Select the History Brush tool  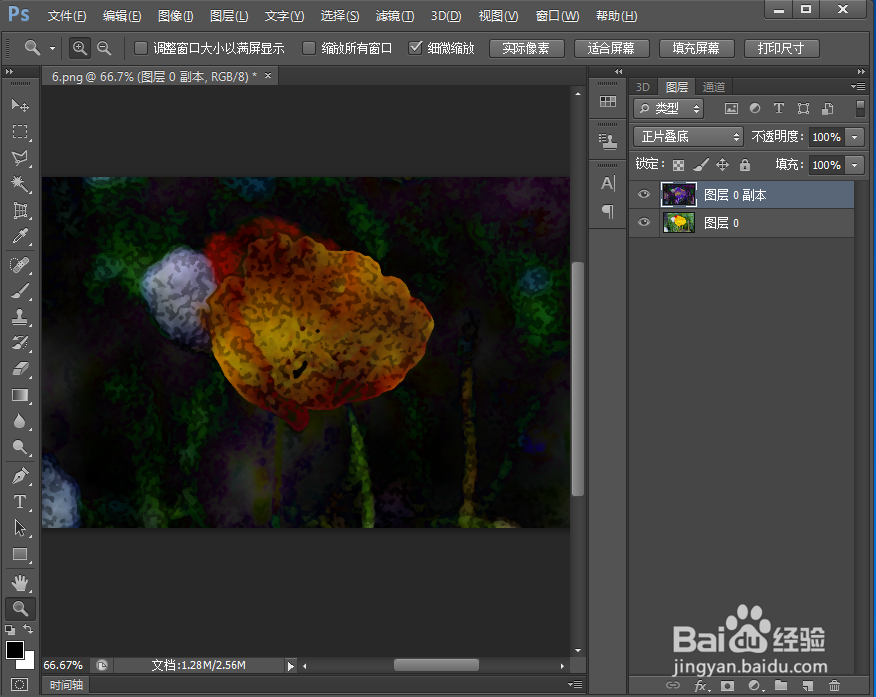point(20,342)
